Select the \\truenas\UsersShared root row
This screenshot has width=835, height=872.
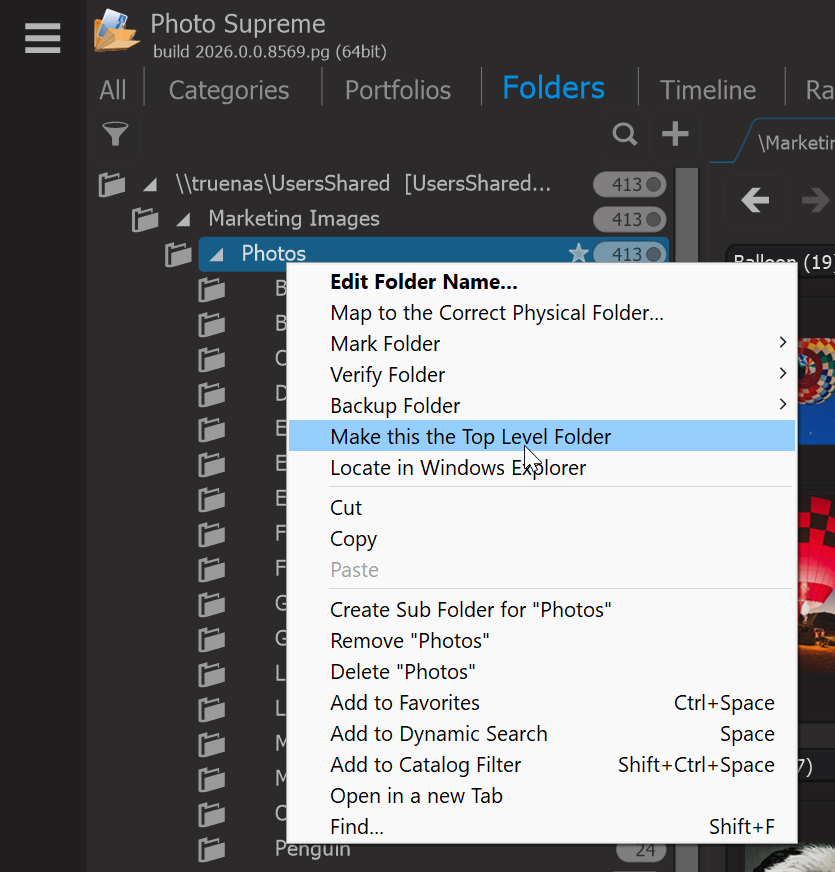363,184
